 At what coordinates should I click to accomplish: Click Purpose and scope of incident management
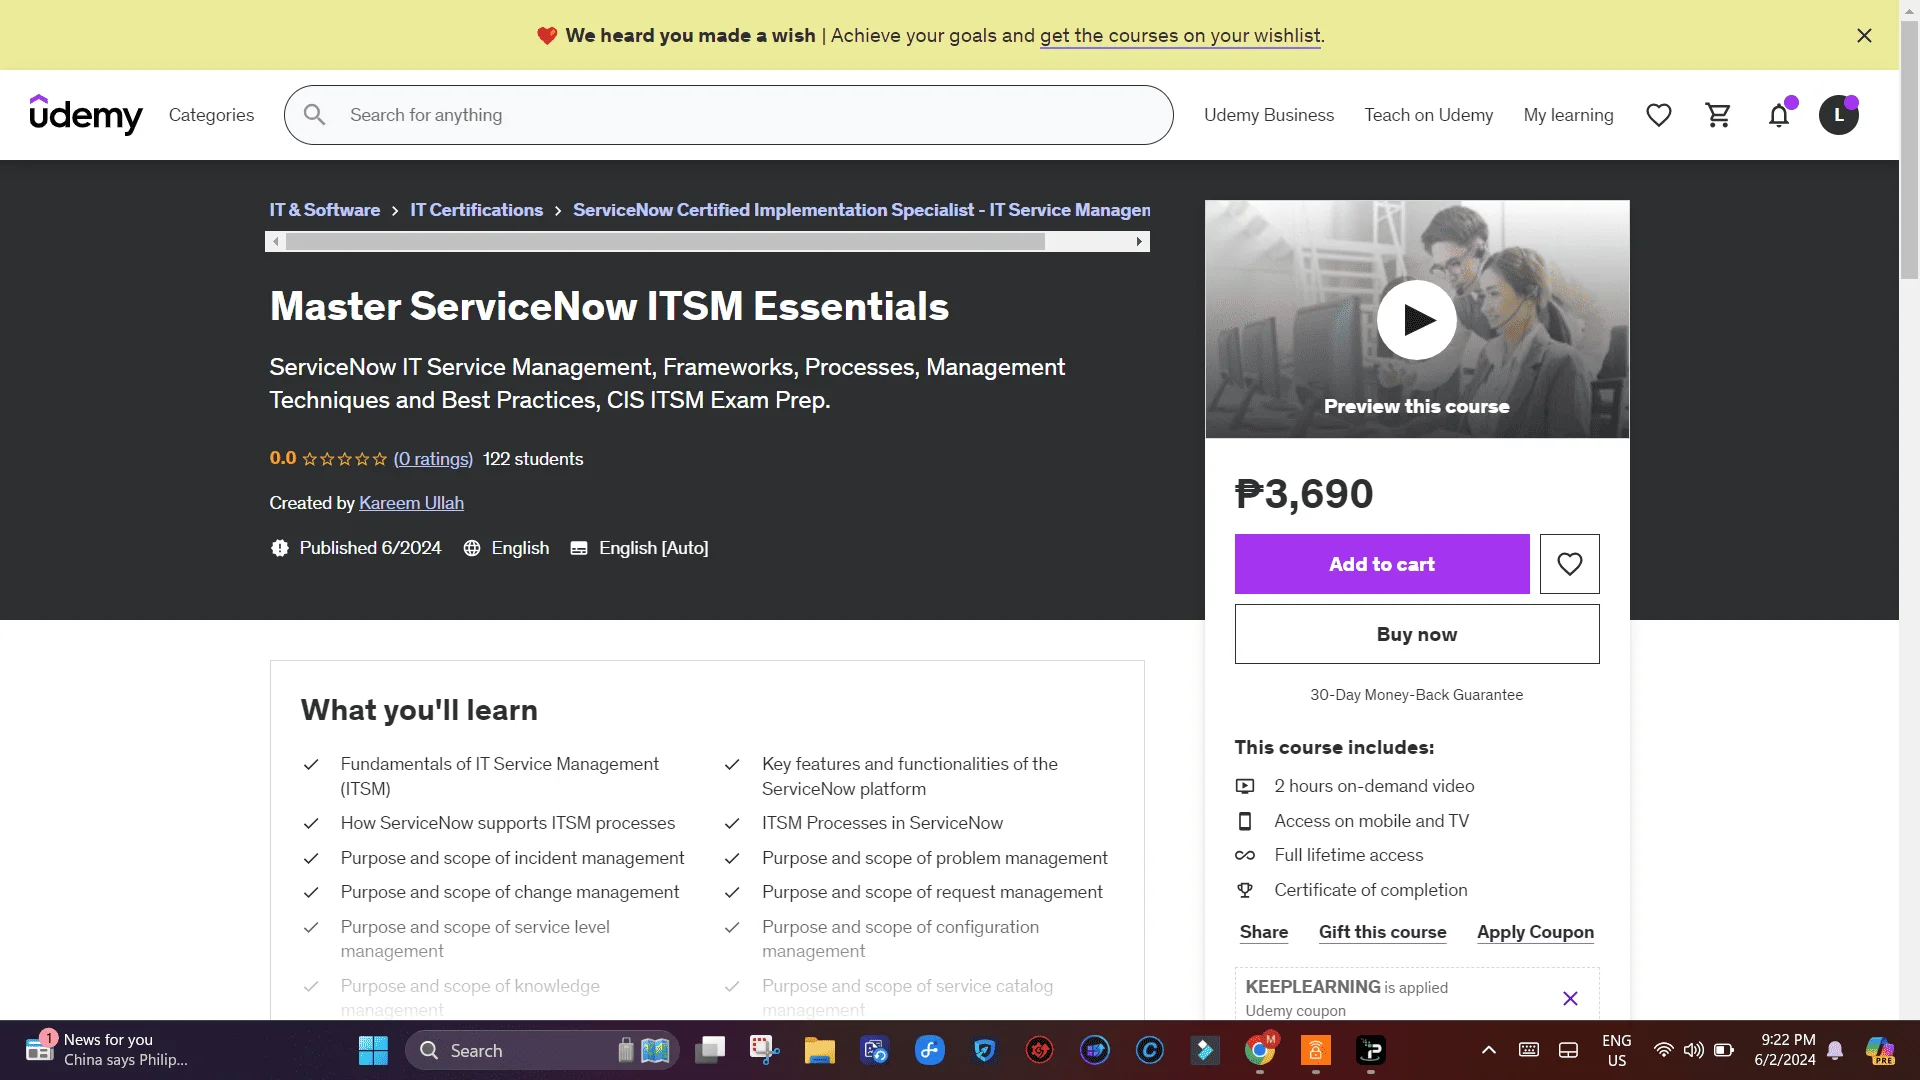point(512,858)
